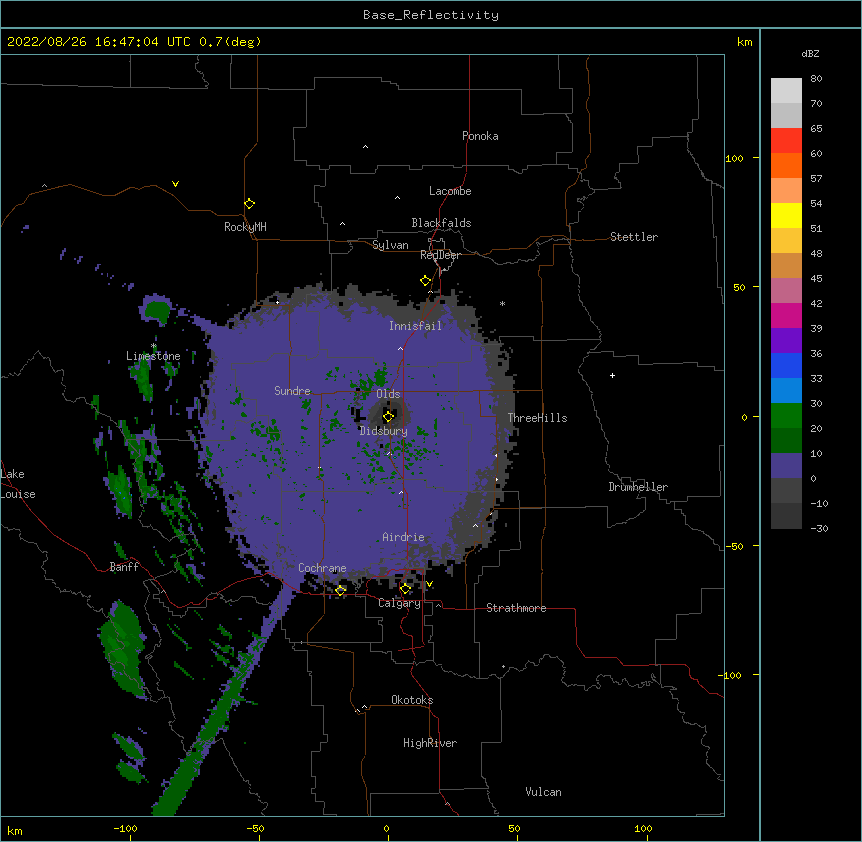The height and width of the screenshot is (842, 862).
Task: Click the magenta 39-42 dBZ swatch
Action: click(786, 315)
